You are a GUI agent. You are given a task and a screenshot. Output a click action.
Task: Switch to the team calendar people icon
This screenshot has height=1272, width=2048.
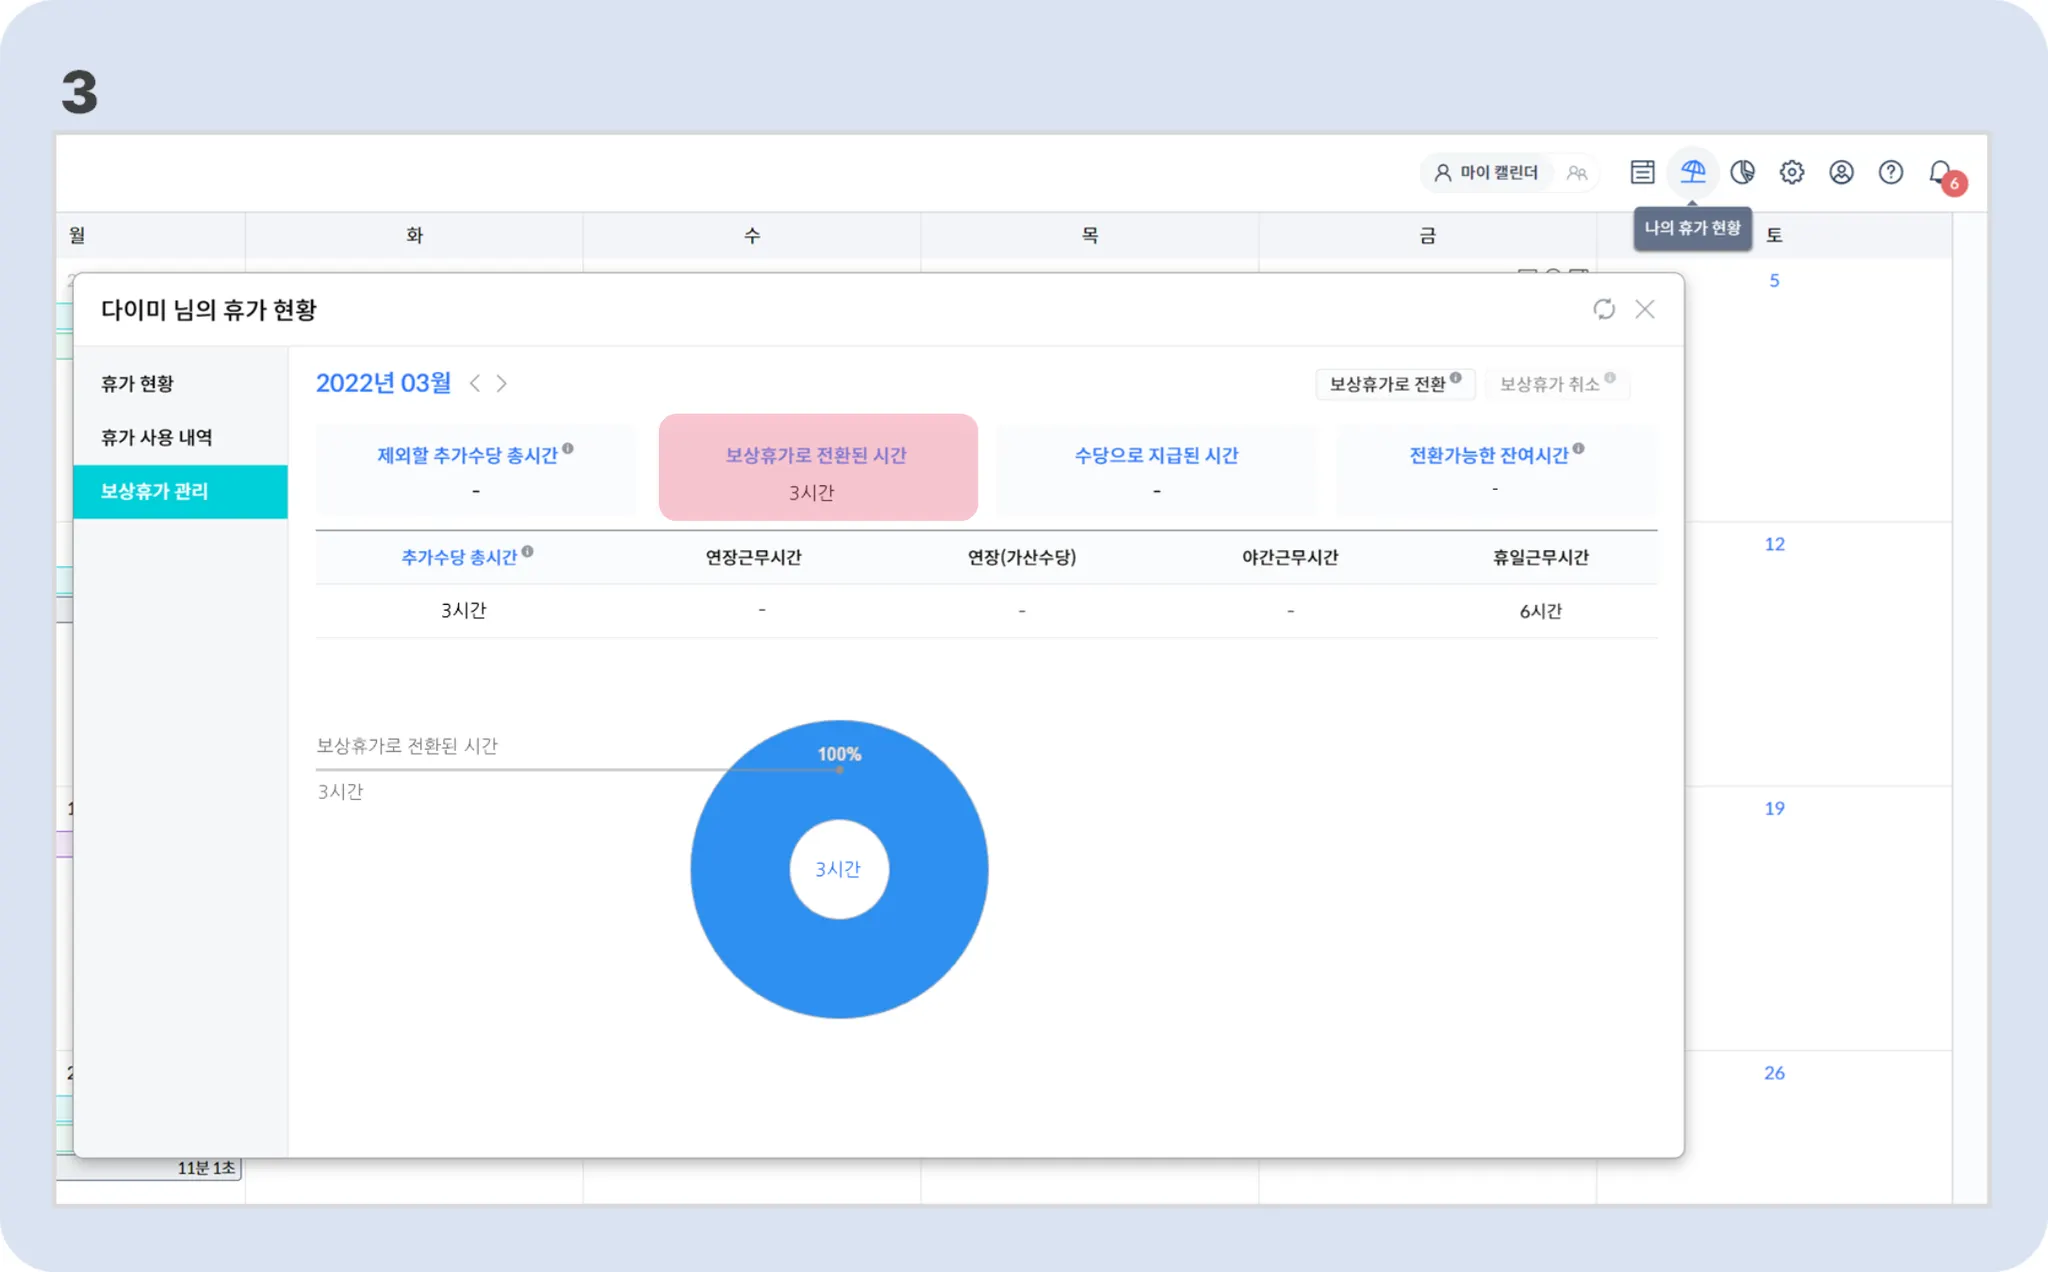1577,173
